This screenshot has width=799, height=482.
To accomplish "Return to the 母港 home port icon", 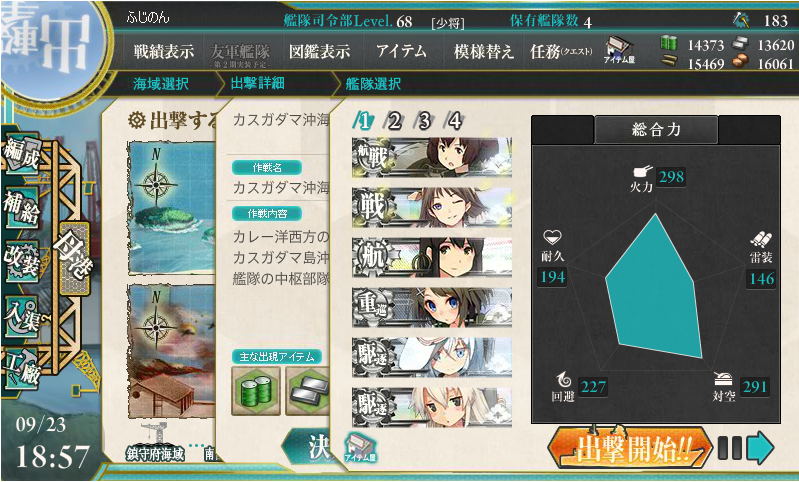I will (74, 259).
